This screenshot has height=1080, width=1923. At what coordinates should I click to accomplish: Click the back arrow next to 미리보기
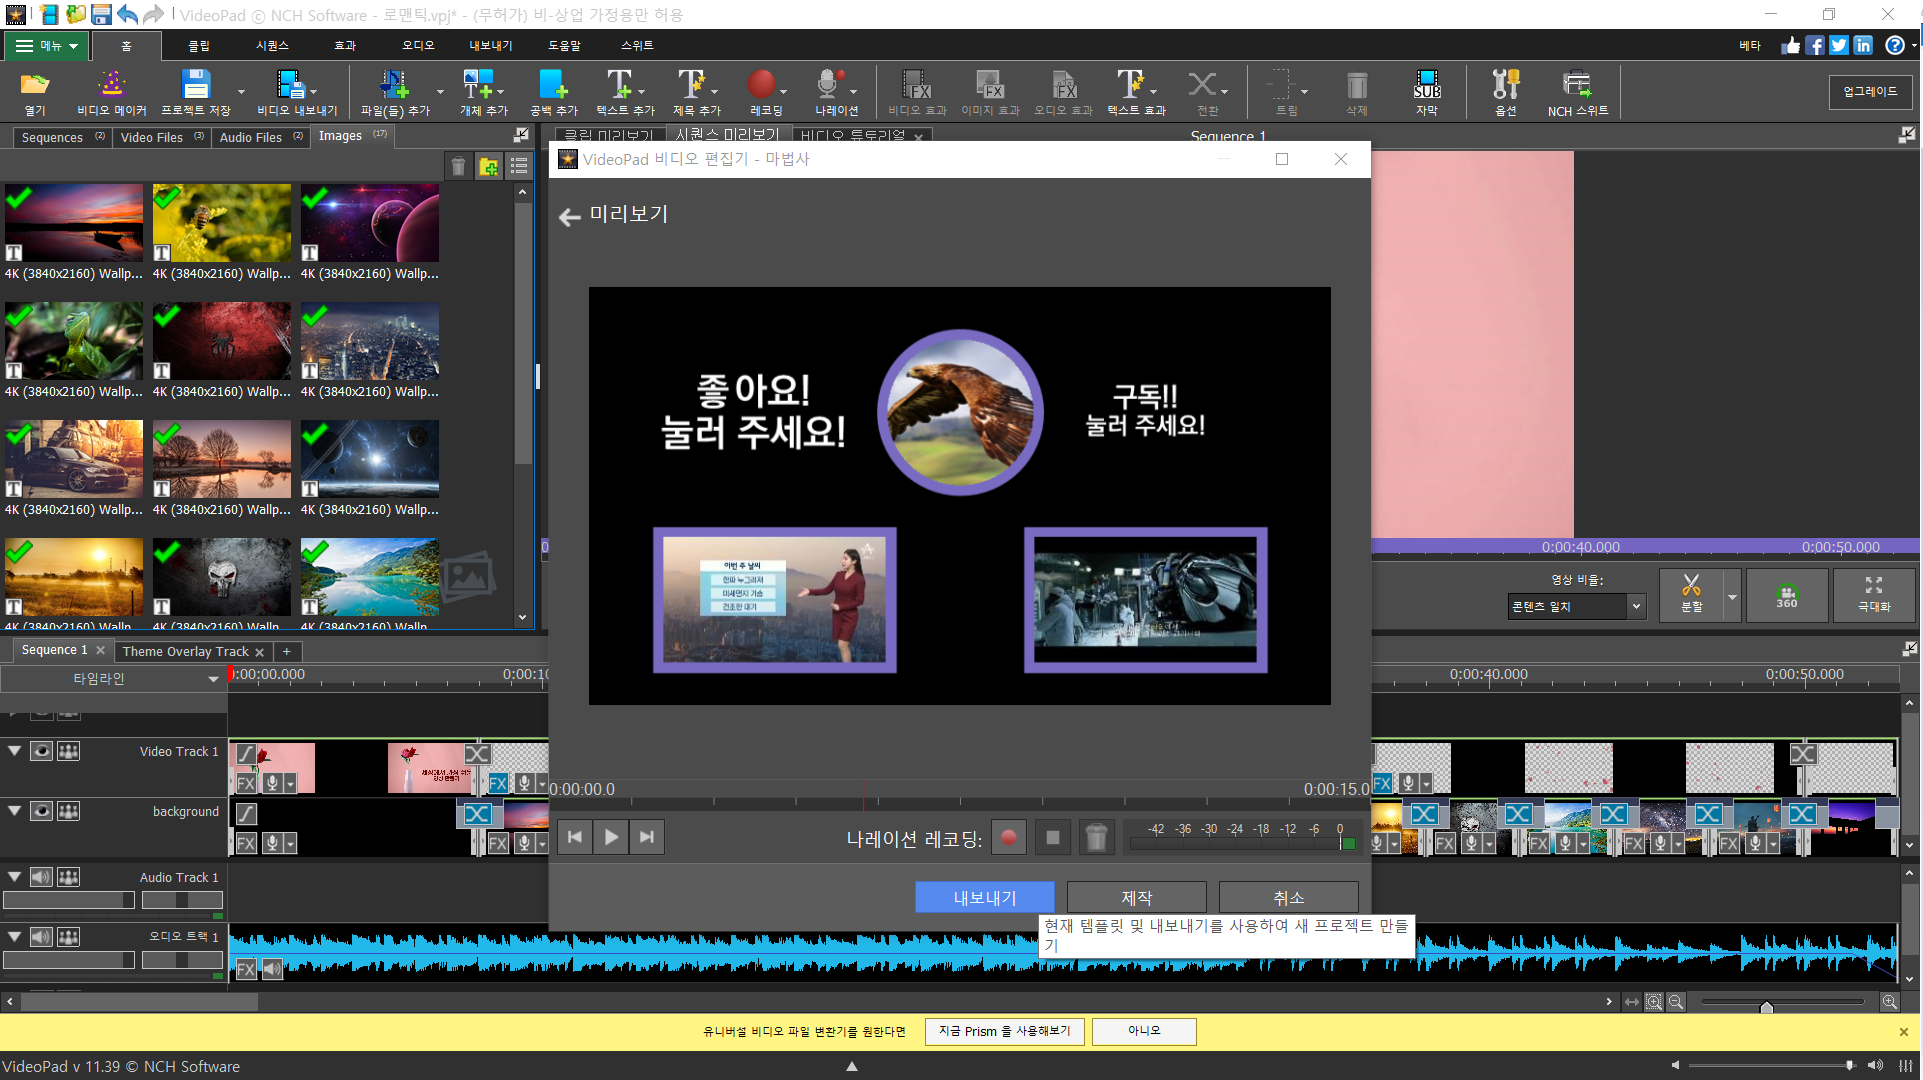point(570,217)
